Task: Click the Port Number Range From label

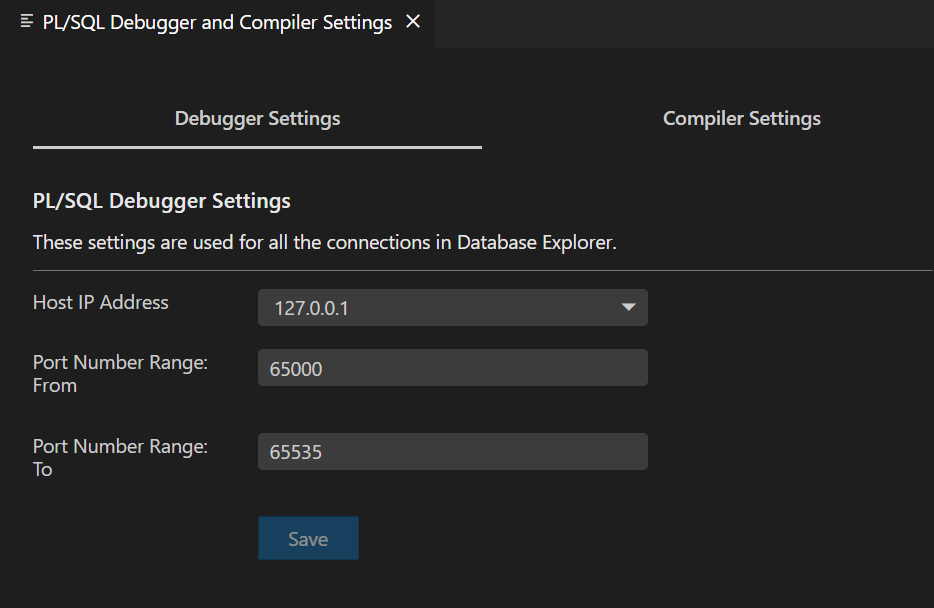Action: 119,373
